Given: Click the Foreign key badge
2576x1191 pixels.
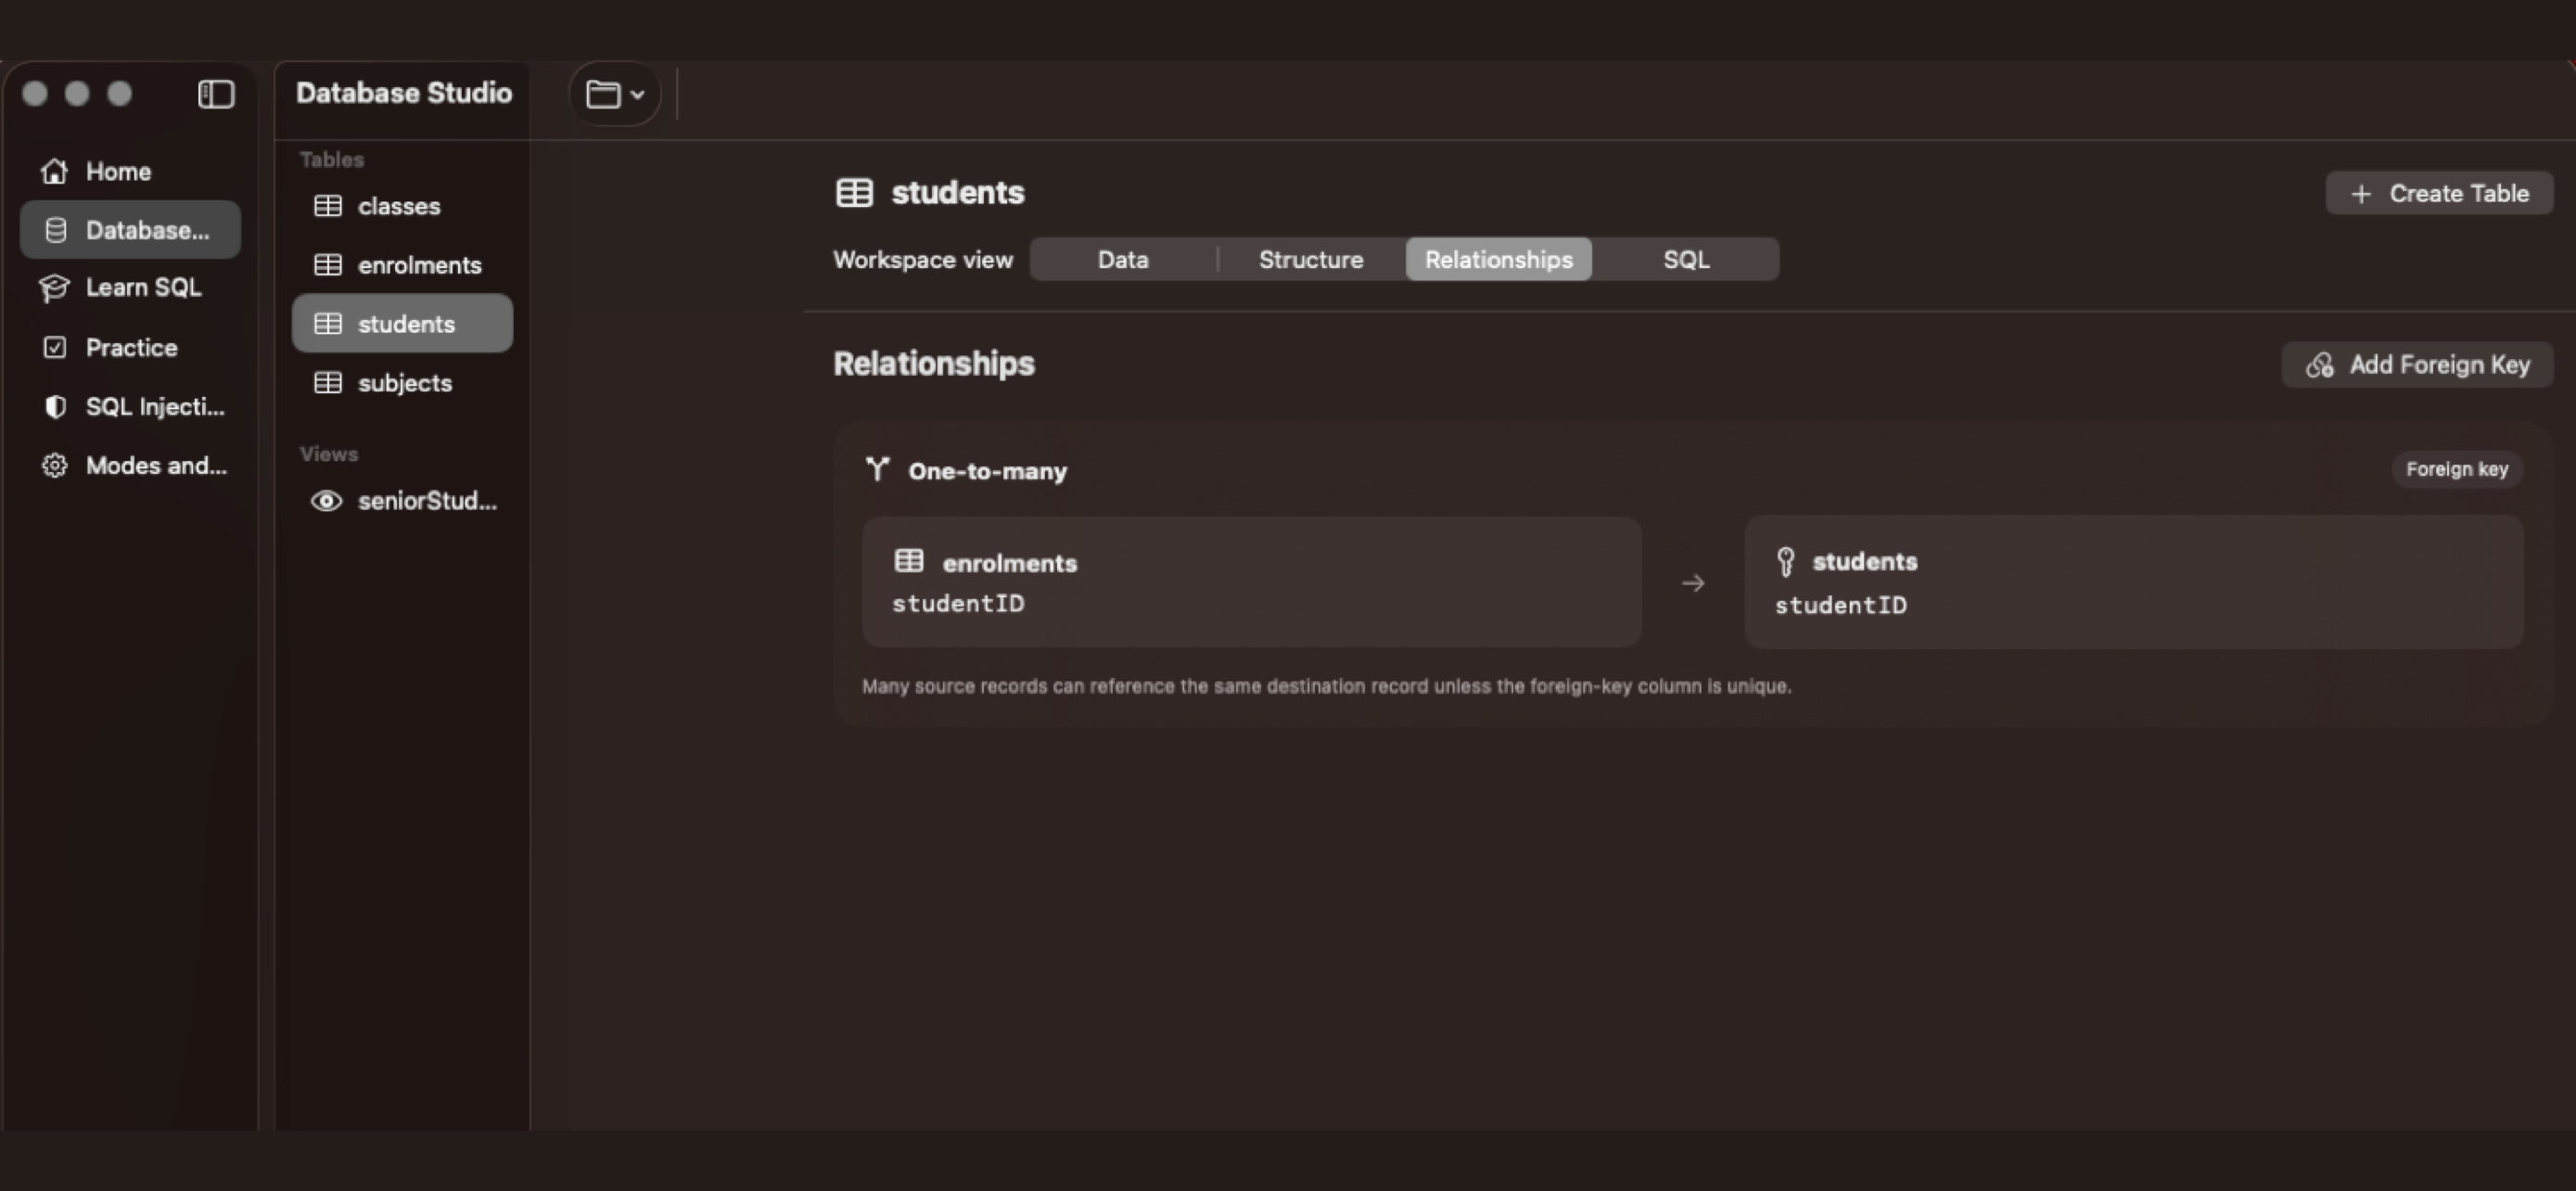Looking at the screenshot, I should pos(2457,469).
